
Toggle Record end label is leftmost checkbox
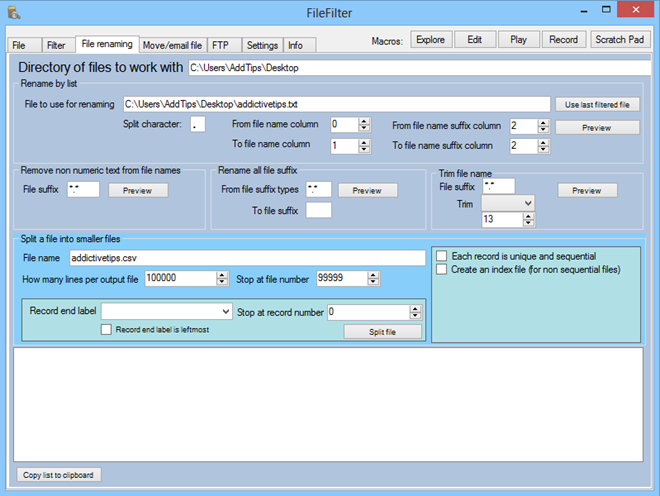point(107,329)
